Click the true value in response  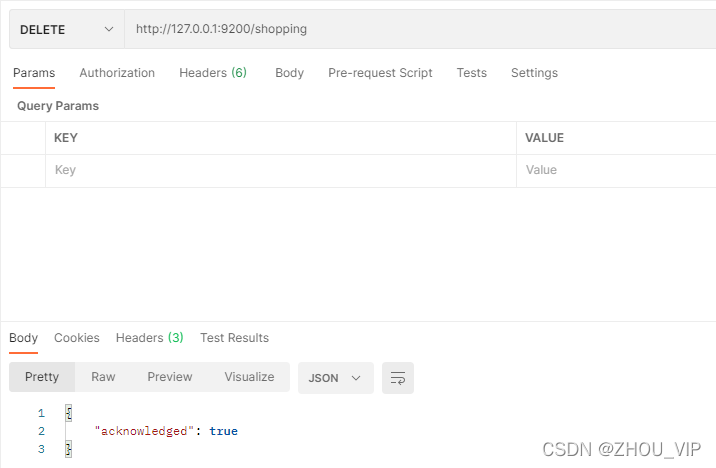(223, 431)
